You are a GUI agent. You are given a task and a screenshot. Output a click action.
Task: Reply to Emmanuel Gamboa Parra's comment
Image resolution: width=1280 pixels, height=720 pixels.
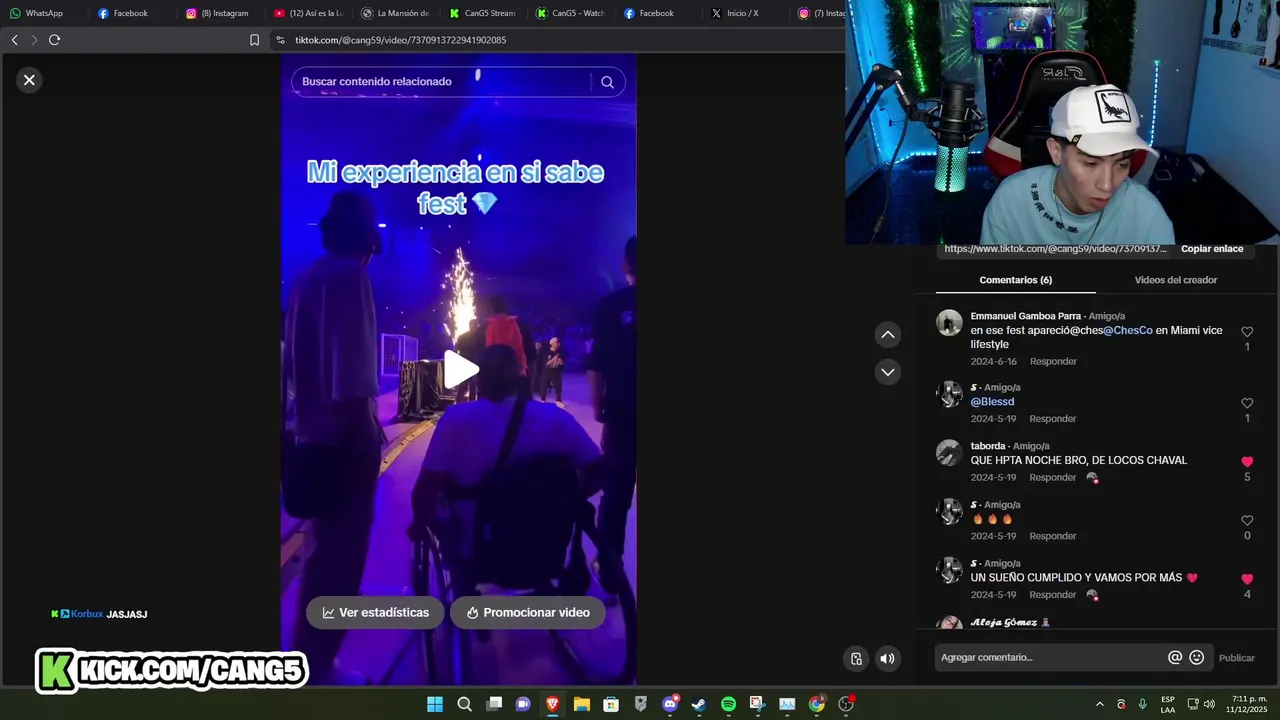[x=1053, y=361]
